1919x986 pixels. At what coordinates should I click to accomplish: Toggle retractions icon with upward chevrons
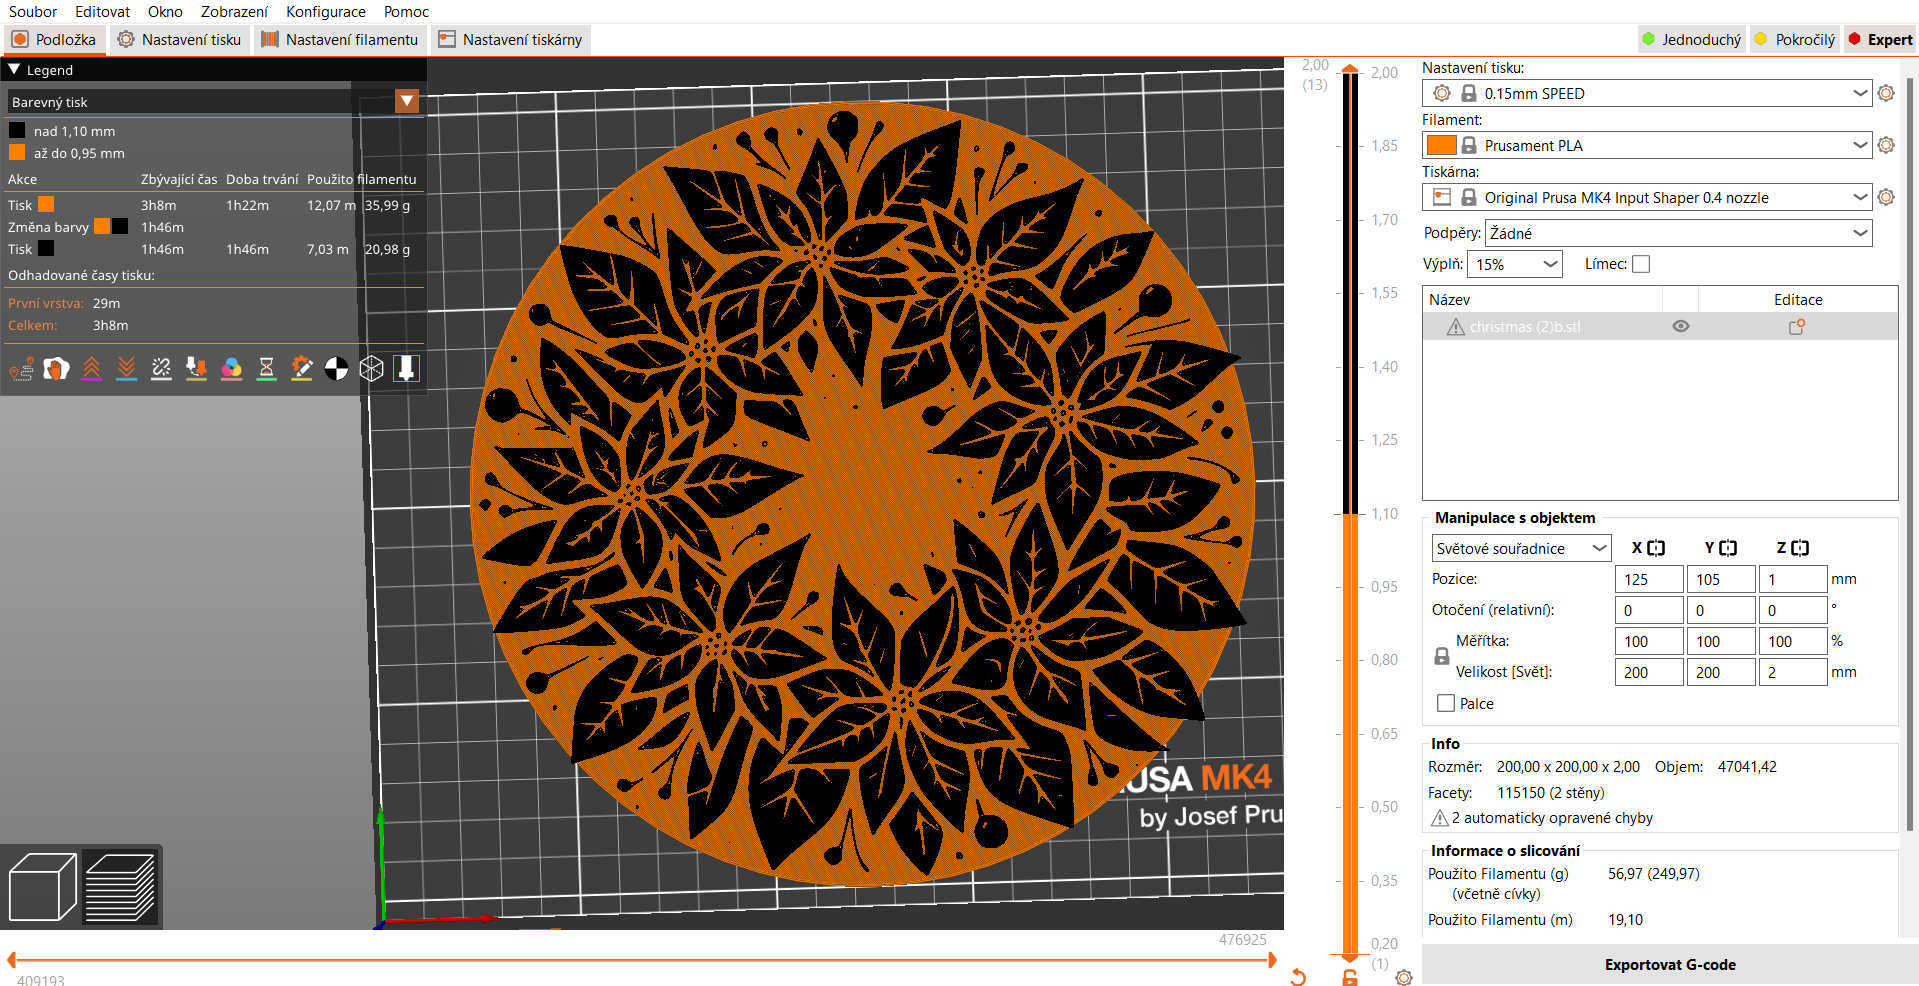point(92,369)
